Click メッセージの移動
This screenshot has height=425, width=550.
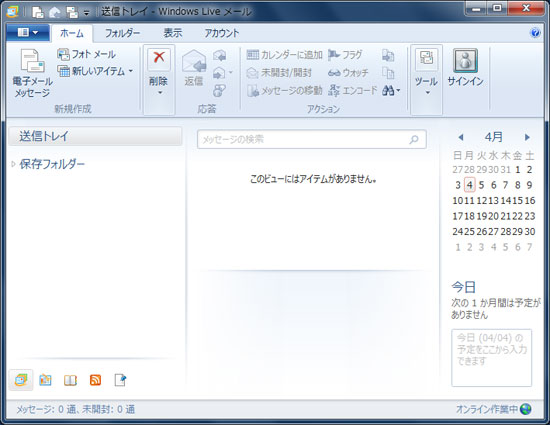[x=284, y=90]
